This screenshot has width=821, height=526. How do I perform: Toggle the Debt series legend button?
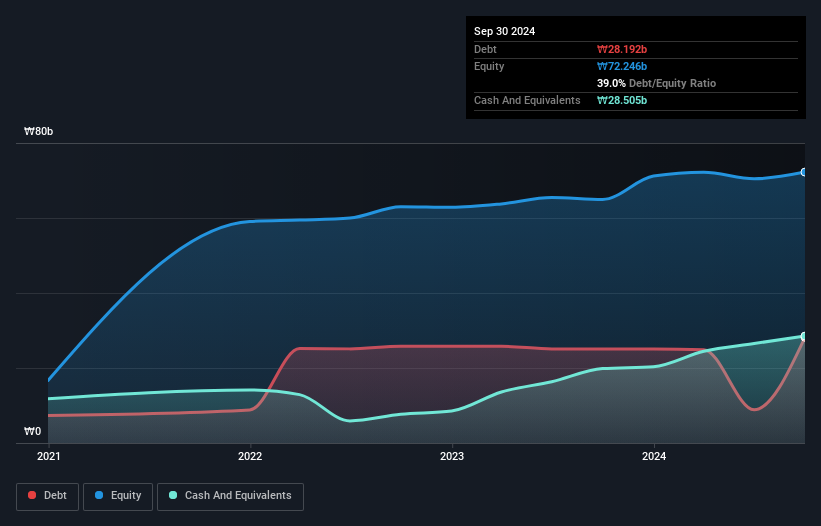tap(47, 496)
